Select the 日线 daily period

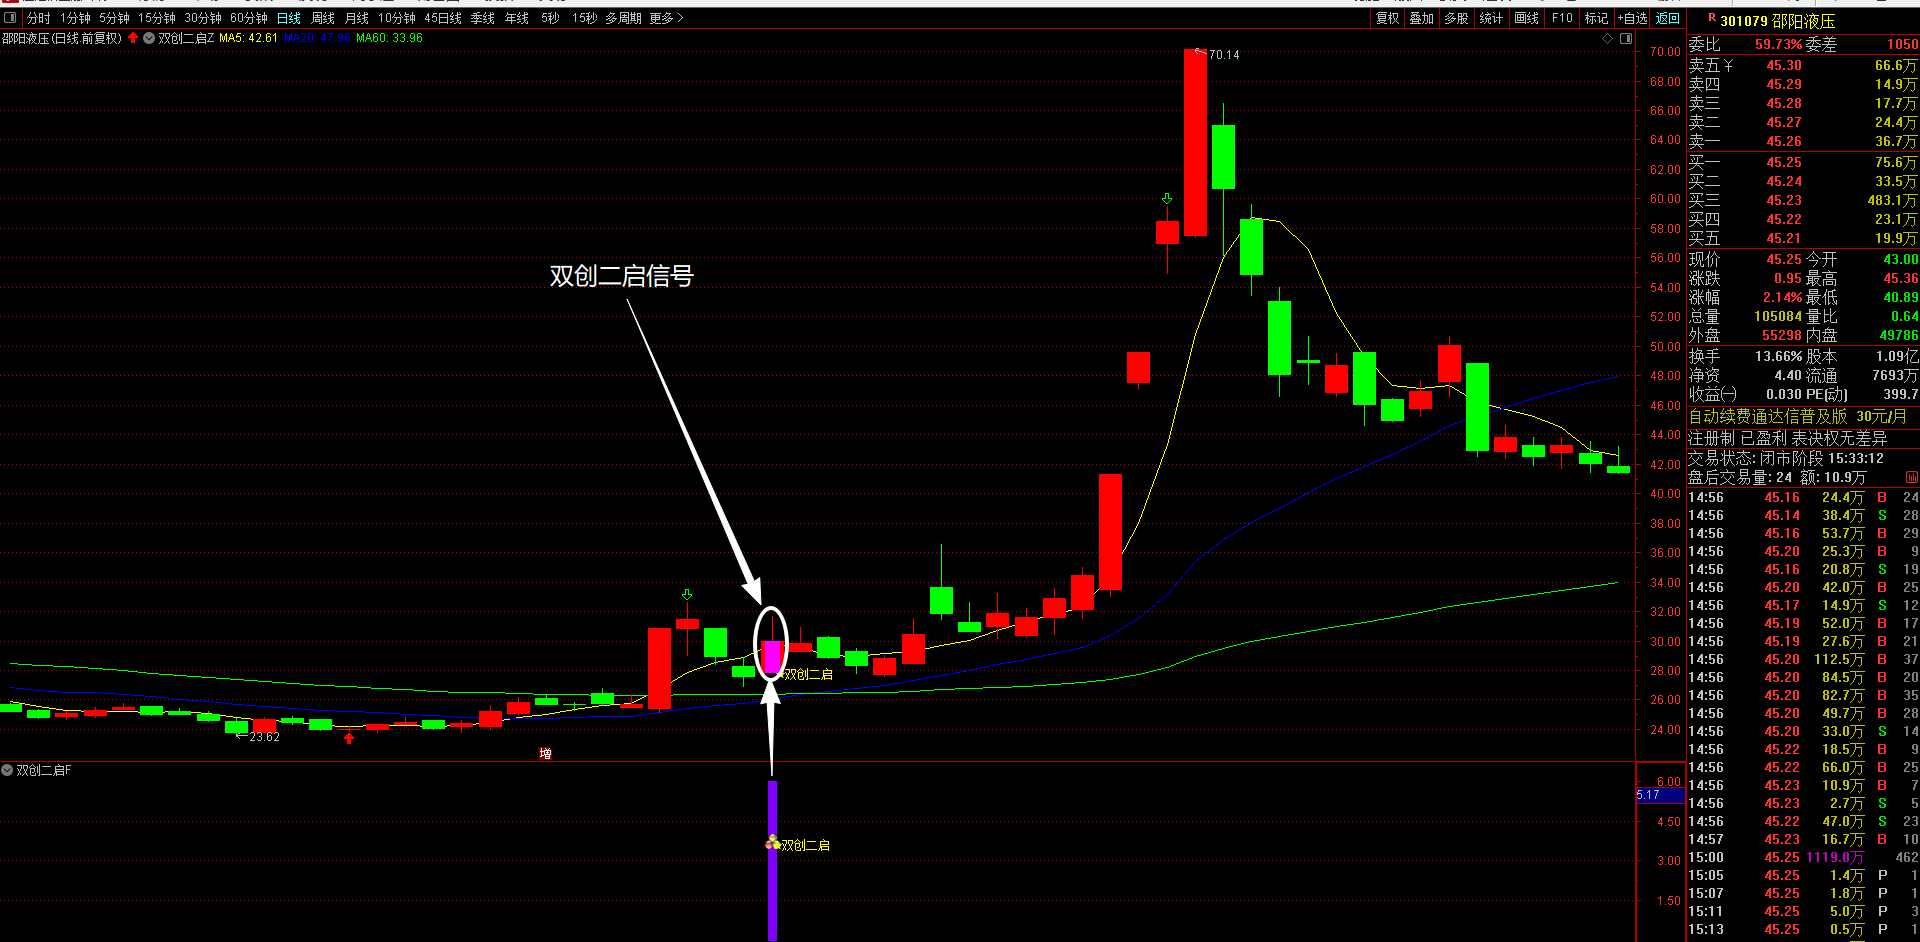coord(289,18)
